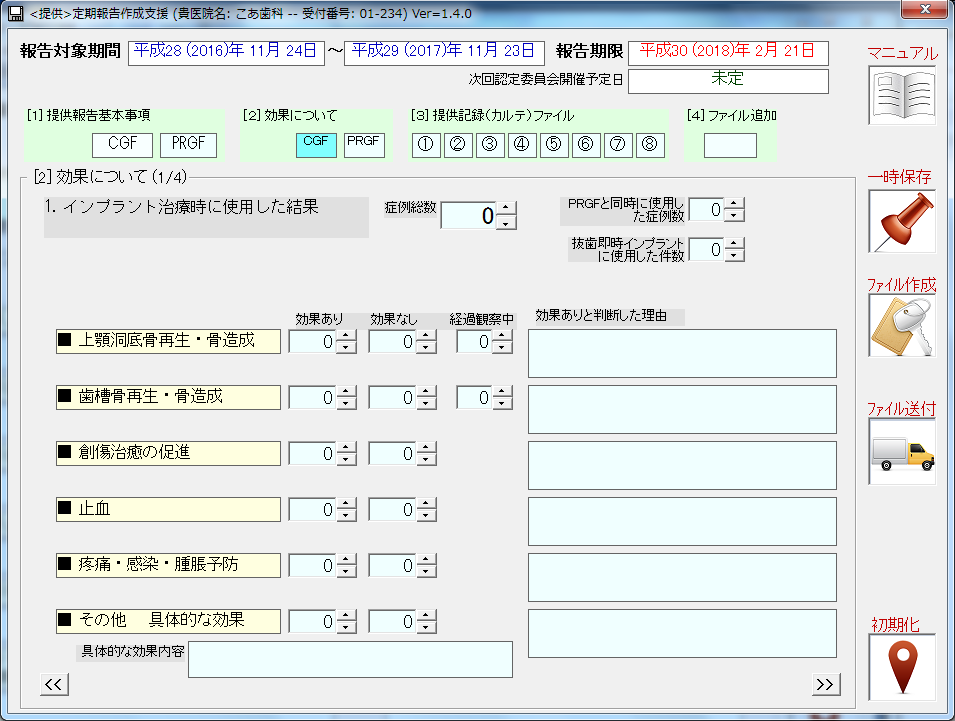
Task: Click the 一時保存 pushpin icon
Action: pyautogui.click(x=901, y=220)
